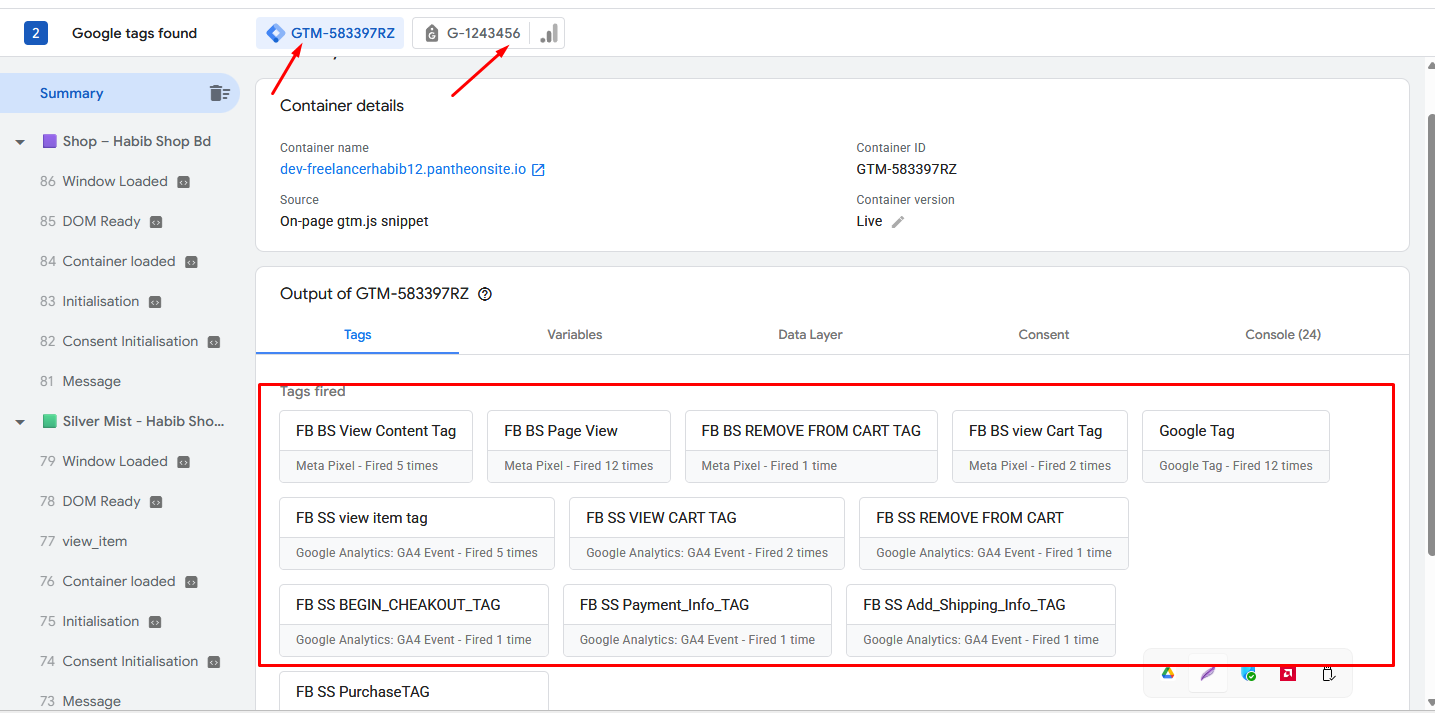This screenshot has width=1435, height=713.
Task: Open FB BS REMOVE FROM CART TAG card
Action: coord(811,446)
